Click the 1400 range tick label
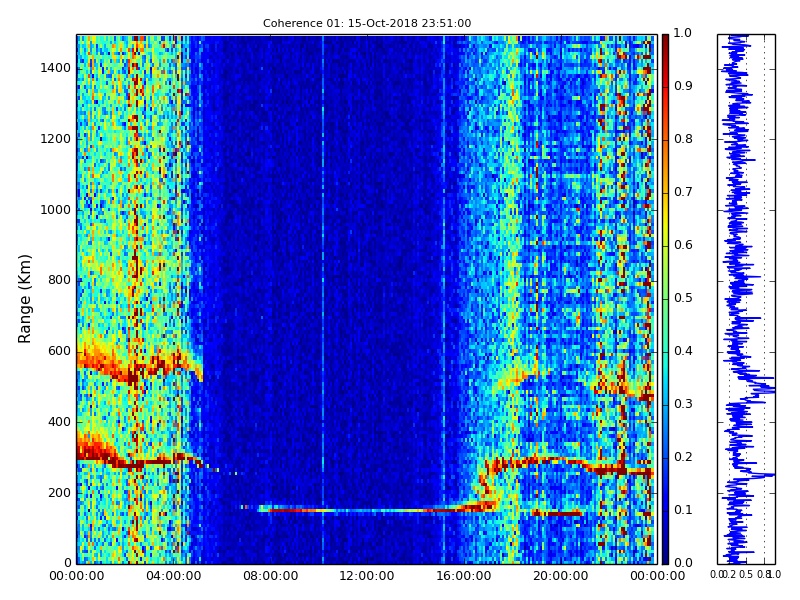 [56, 68]
